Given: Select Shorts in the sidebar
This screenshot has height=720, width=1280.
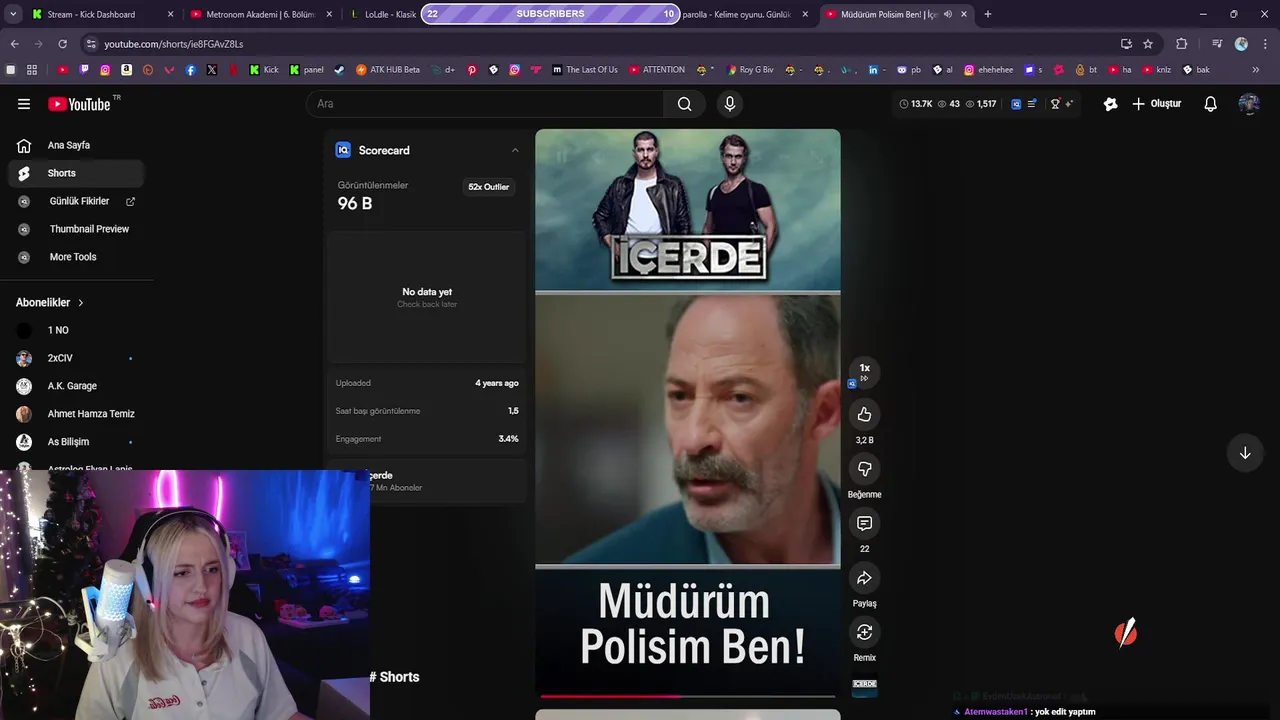Looking at the screenshot, I should click(x=77, y=173).
